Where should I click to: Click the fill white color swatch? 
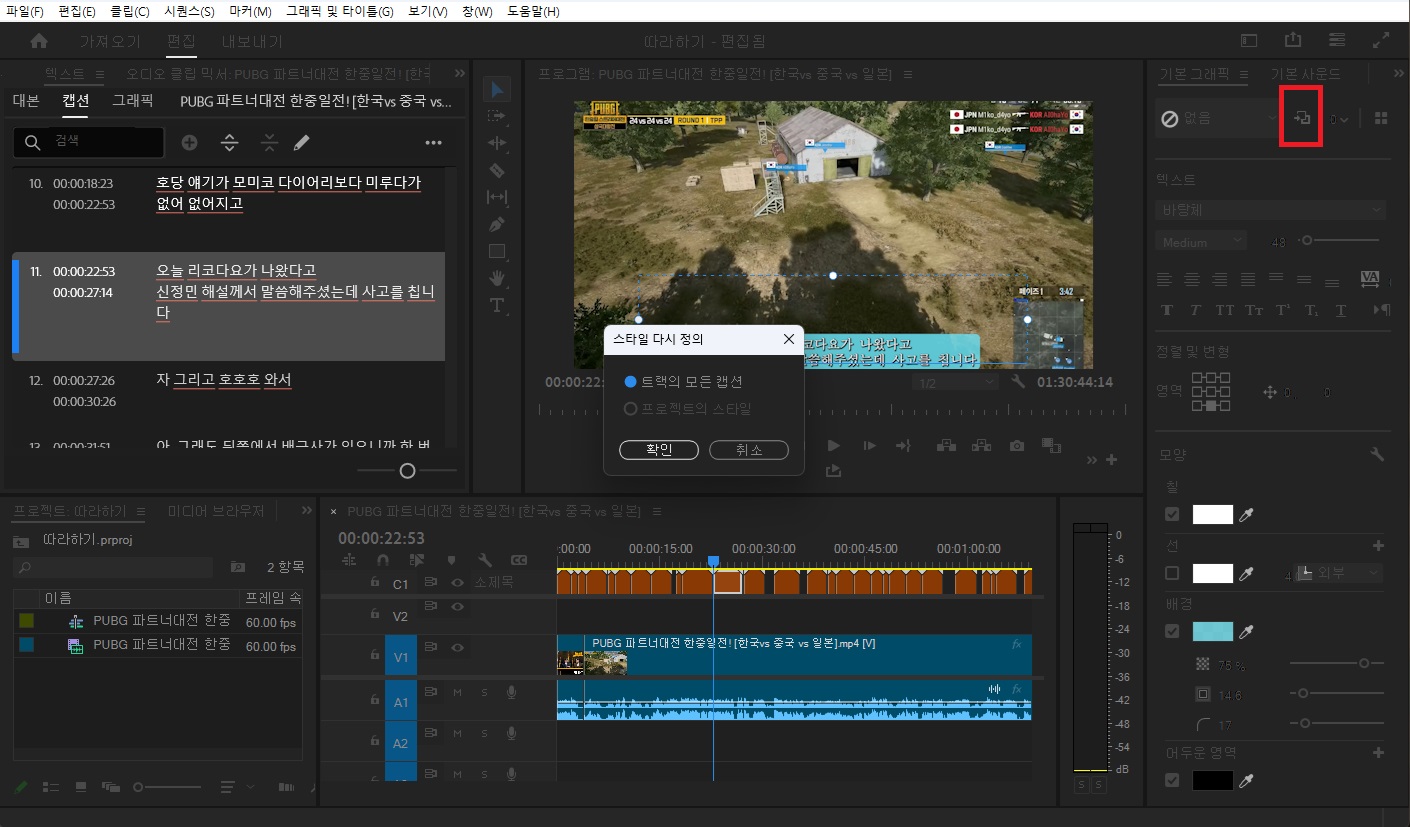[x=1213, y=515]
